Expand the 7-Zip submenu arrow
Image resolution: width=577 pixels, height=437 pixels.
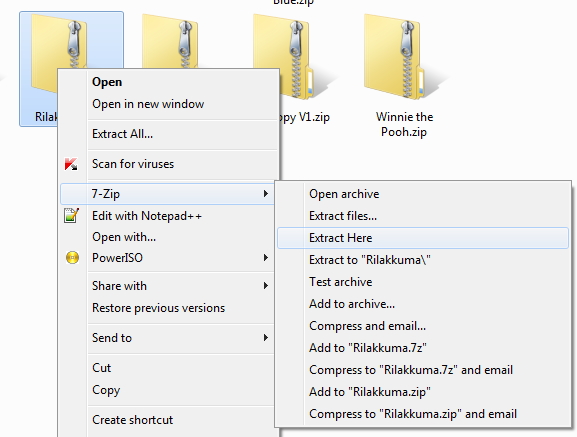(266, 193)
